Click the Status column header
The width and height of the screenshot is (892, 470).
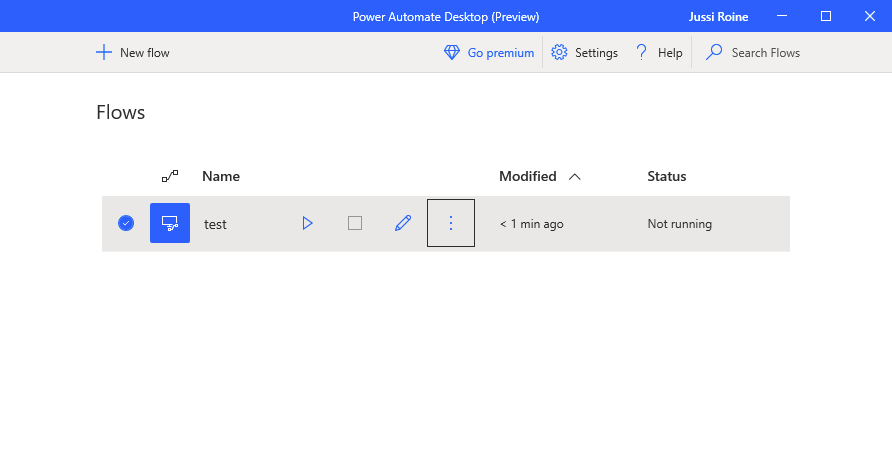pos(667,176)
